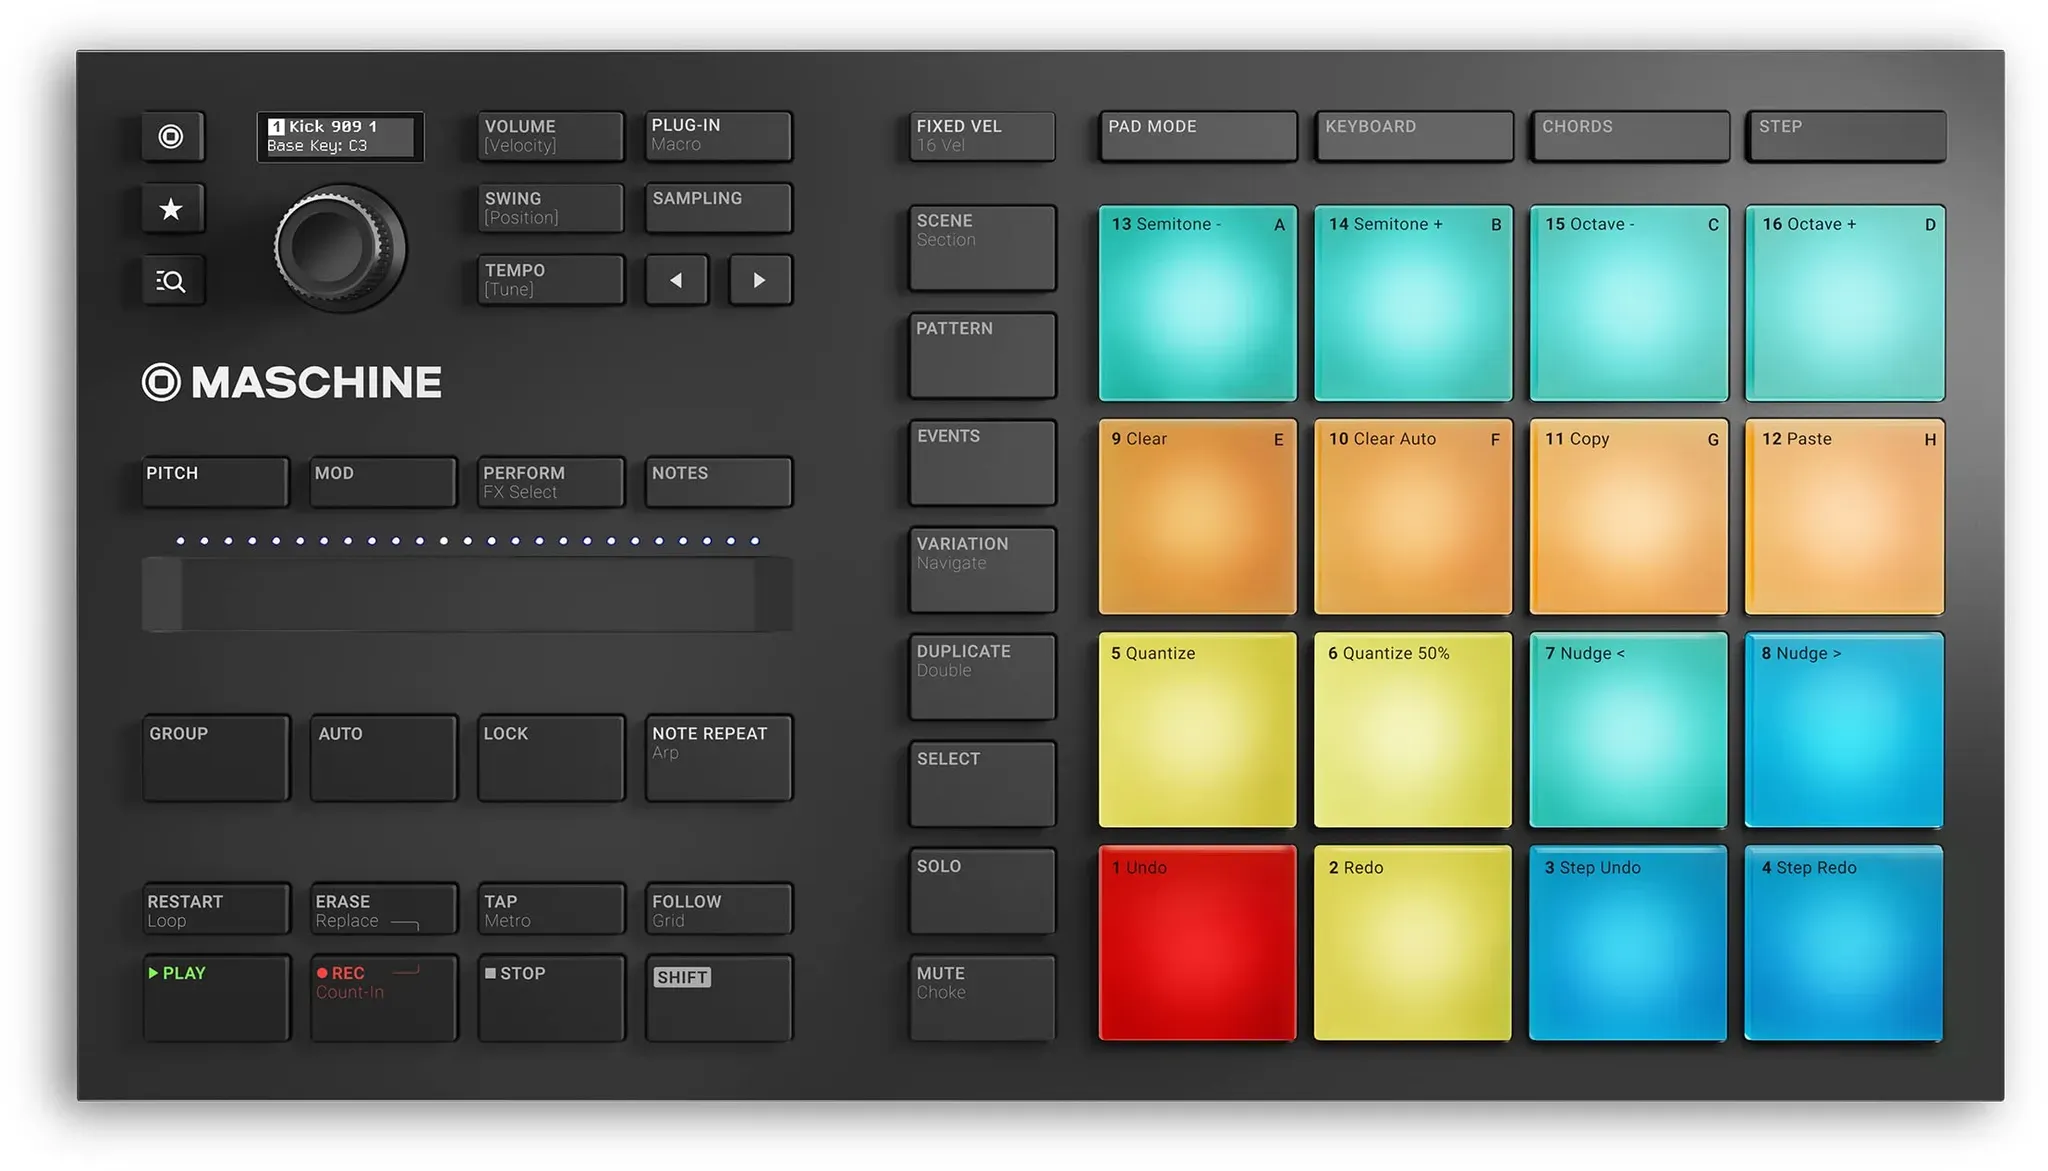Click the Kick 909 1 display
The height and width of the screenshot is (1171, 2048).
coord(340,136)
